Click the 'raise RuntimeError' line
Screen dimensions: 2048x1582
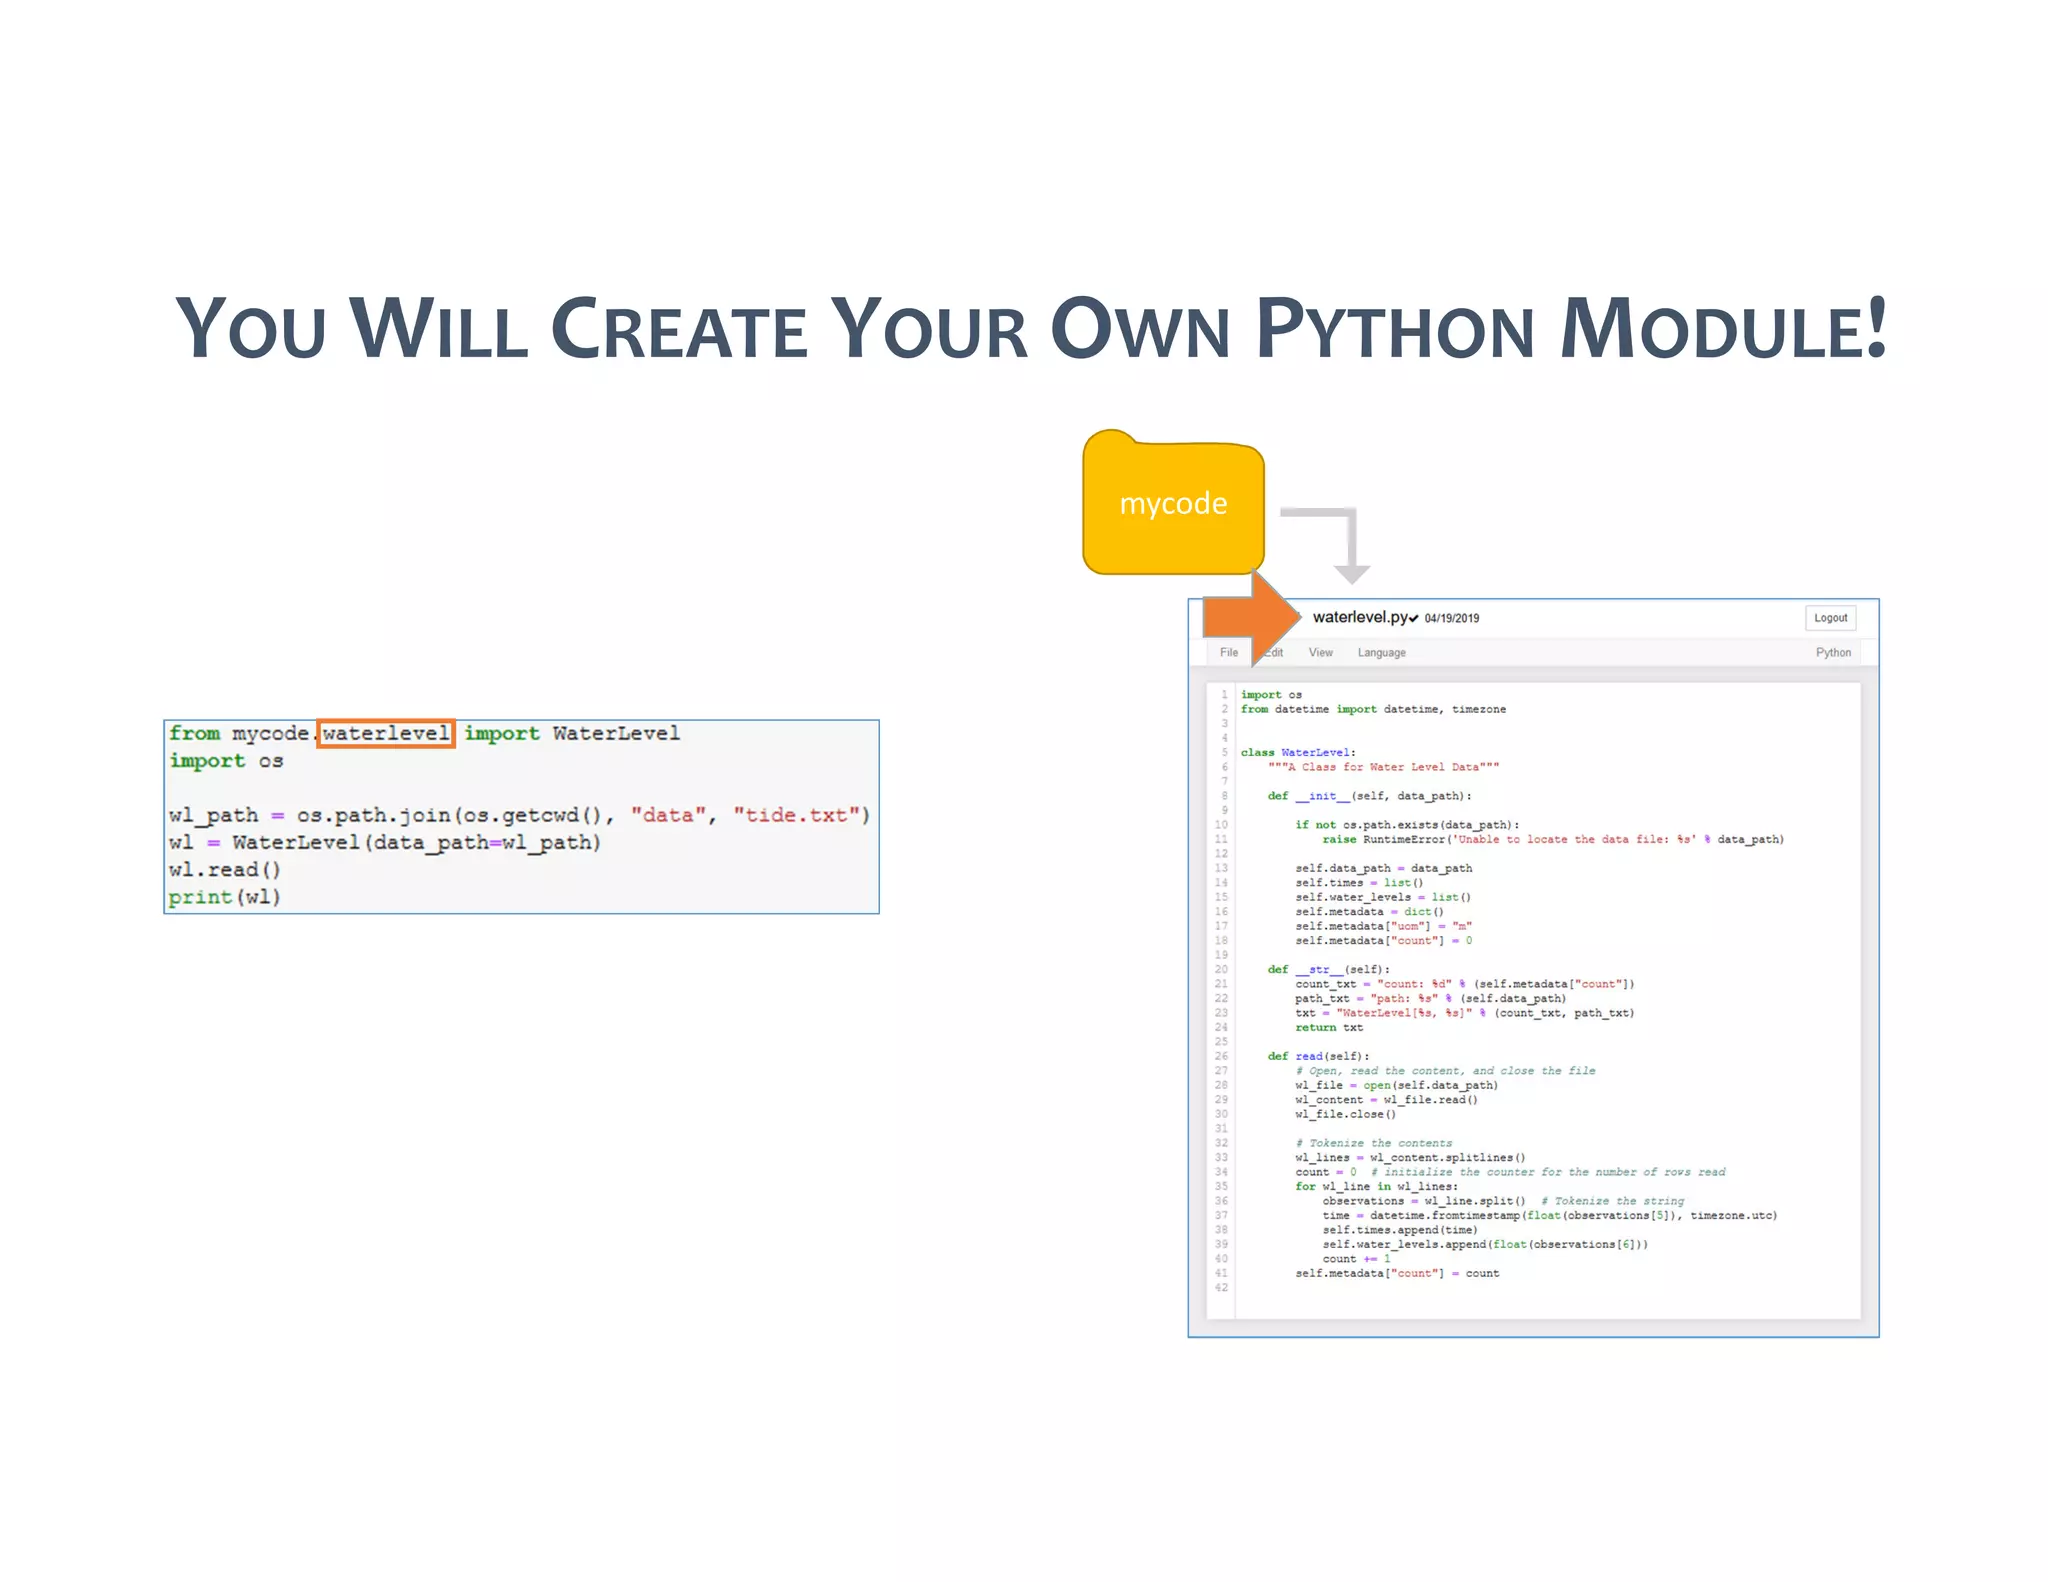(x=1553, y=840)
